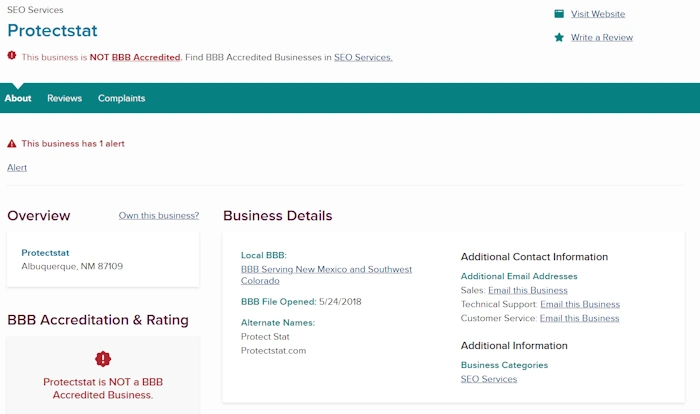The height and width of the screenshot is (414, 700).
Task: Click the 'This business has 1 alert' text
Action: coord(73,144)
